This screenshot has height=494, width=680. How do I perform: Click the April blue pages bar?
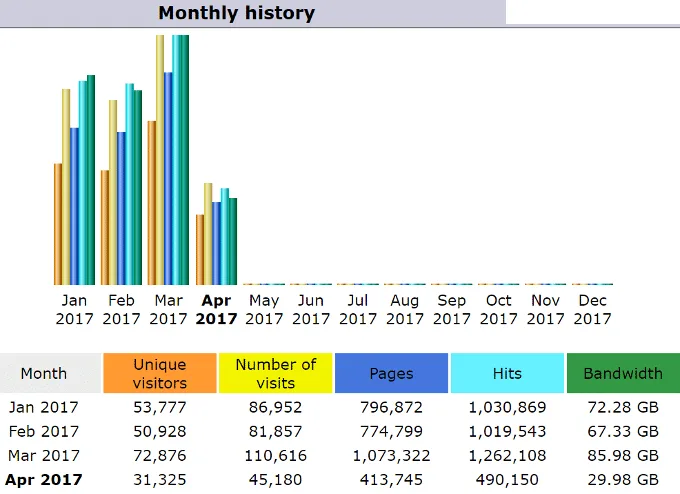[216, 244]
